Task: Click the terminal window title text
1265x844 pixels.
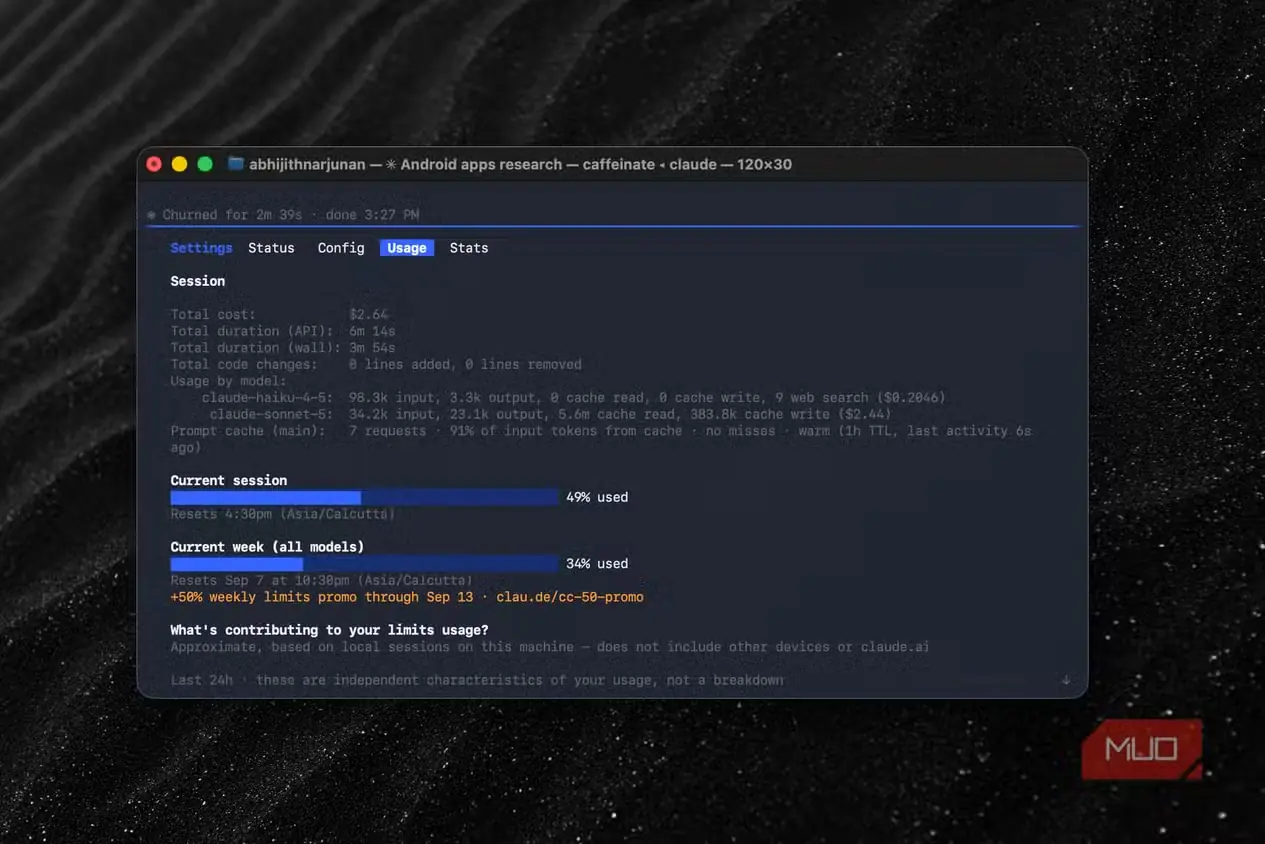Action: point(520,164)
